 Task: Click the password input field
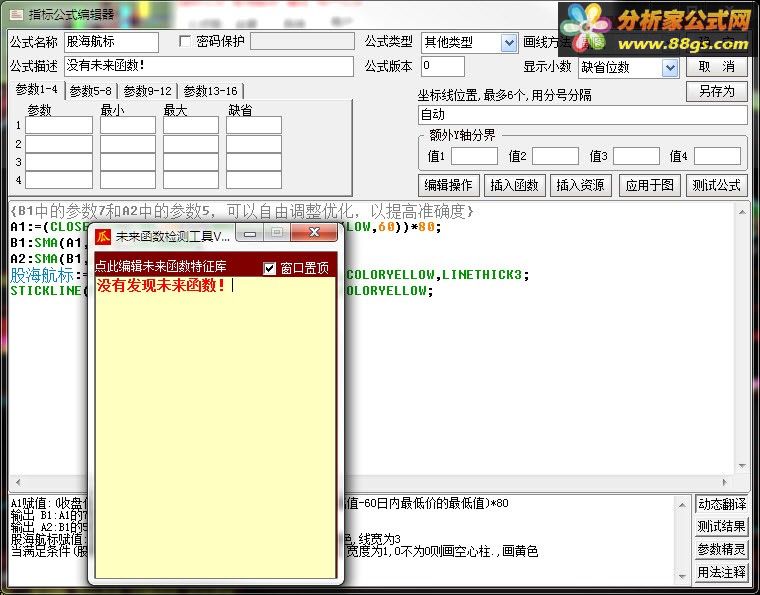tap(302, 41)
